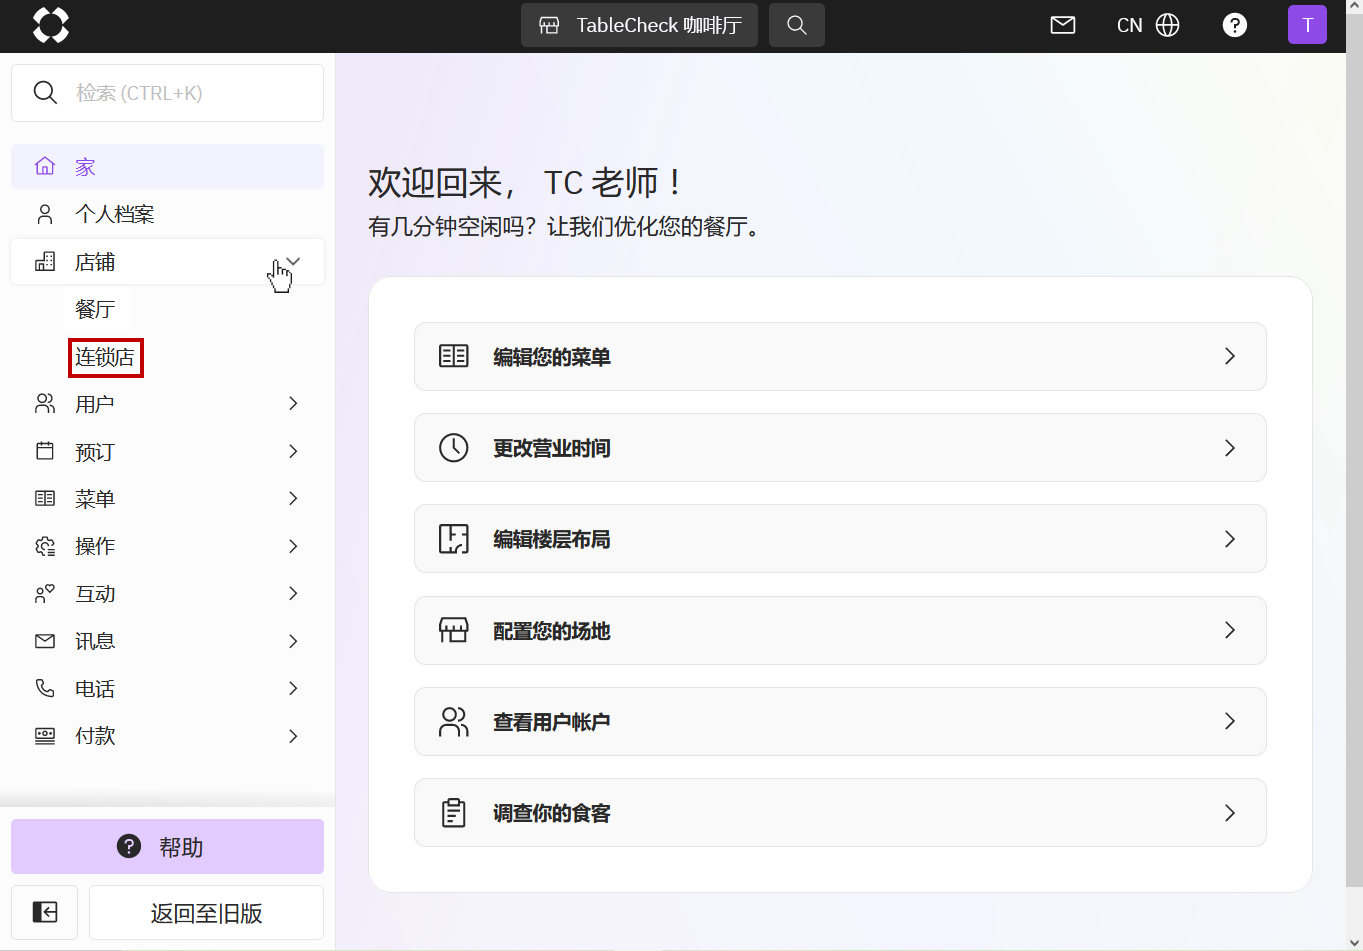
Task: Click the top bar search magnifier button
Action: click(x=797, y=25)
